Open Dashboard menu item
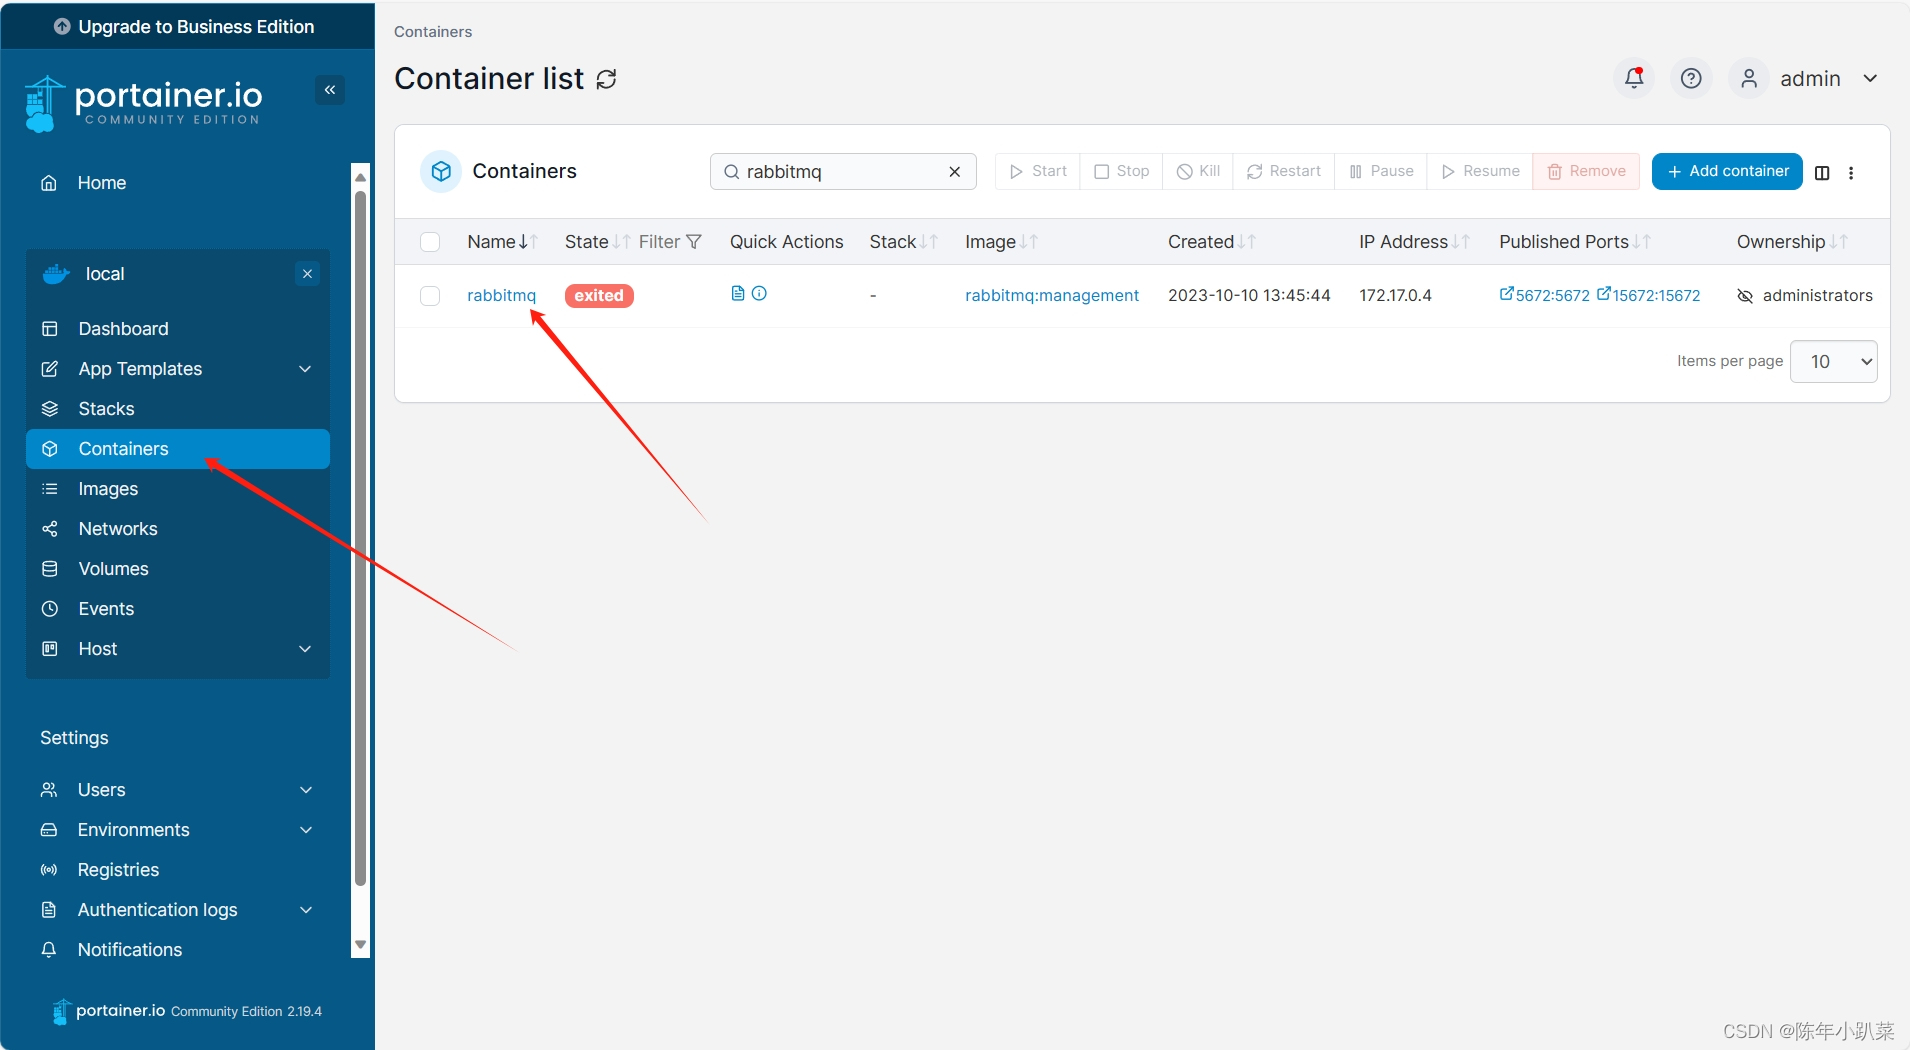This screenshot has height=1050, width=1910. (x=178, y=329)
